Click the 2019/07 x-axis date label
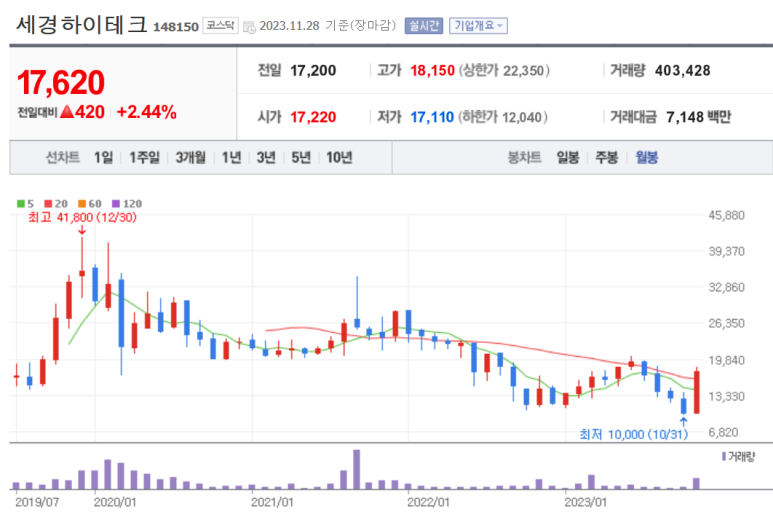The height and width of the screenshot is (517, 773). pos(37,502)
